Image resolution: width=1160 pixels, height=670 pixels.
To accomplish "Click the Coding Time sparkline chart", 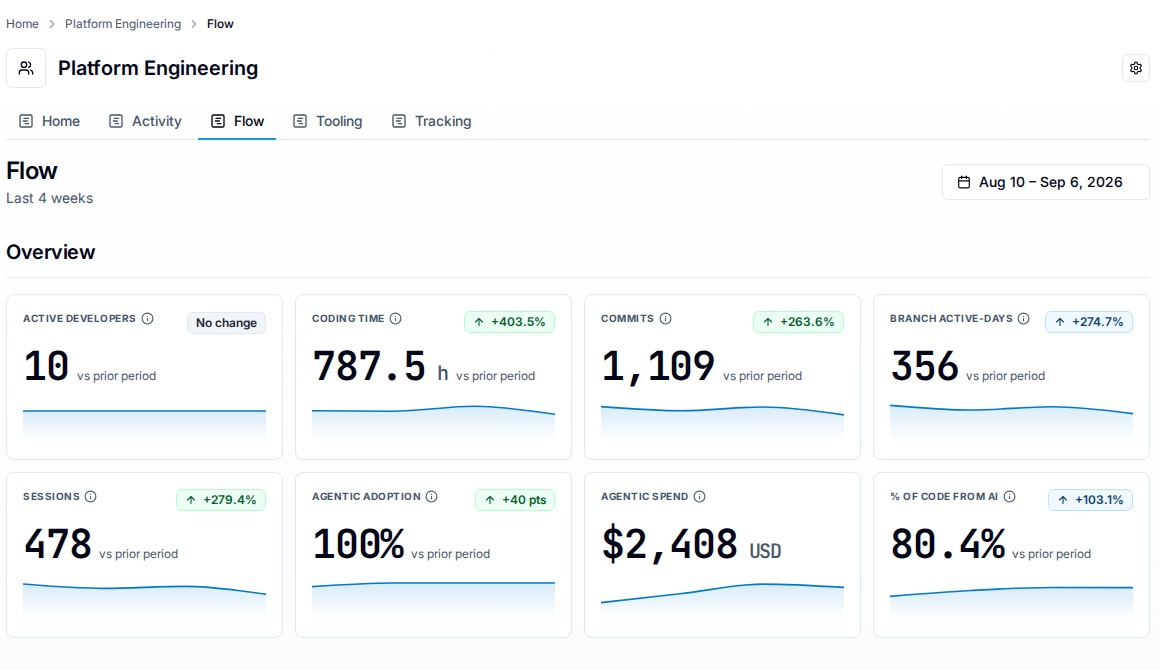I will (x=434, y=422).
